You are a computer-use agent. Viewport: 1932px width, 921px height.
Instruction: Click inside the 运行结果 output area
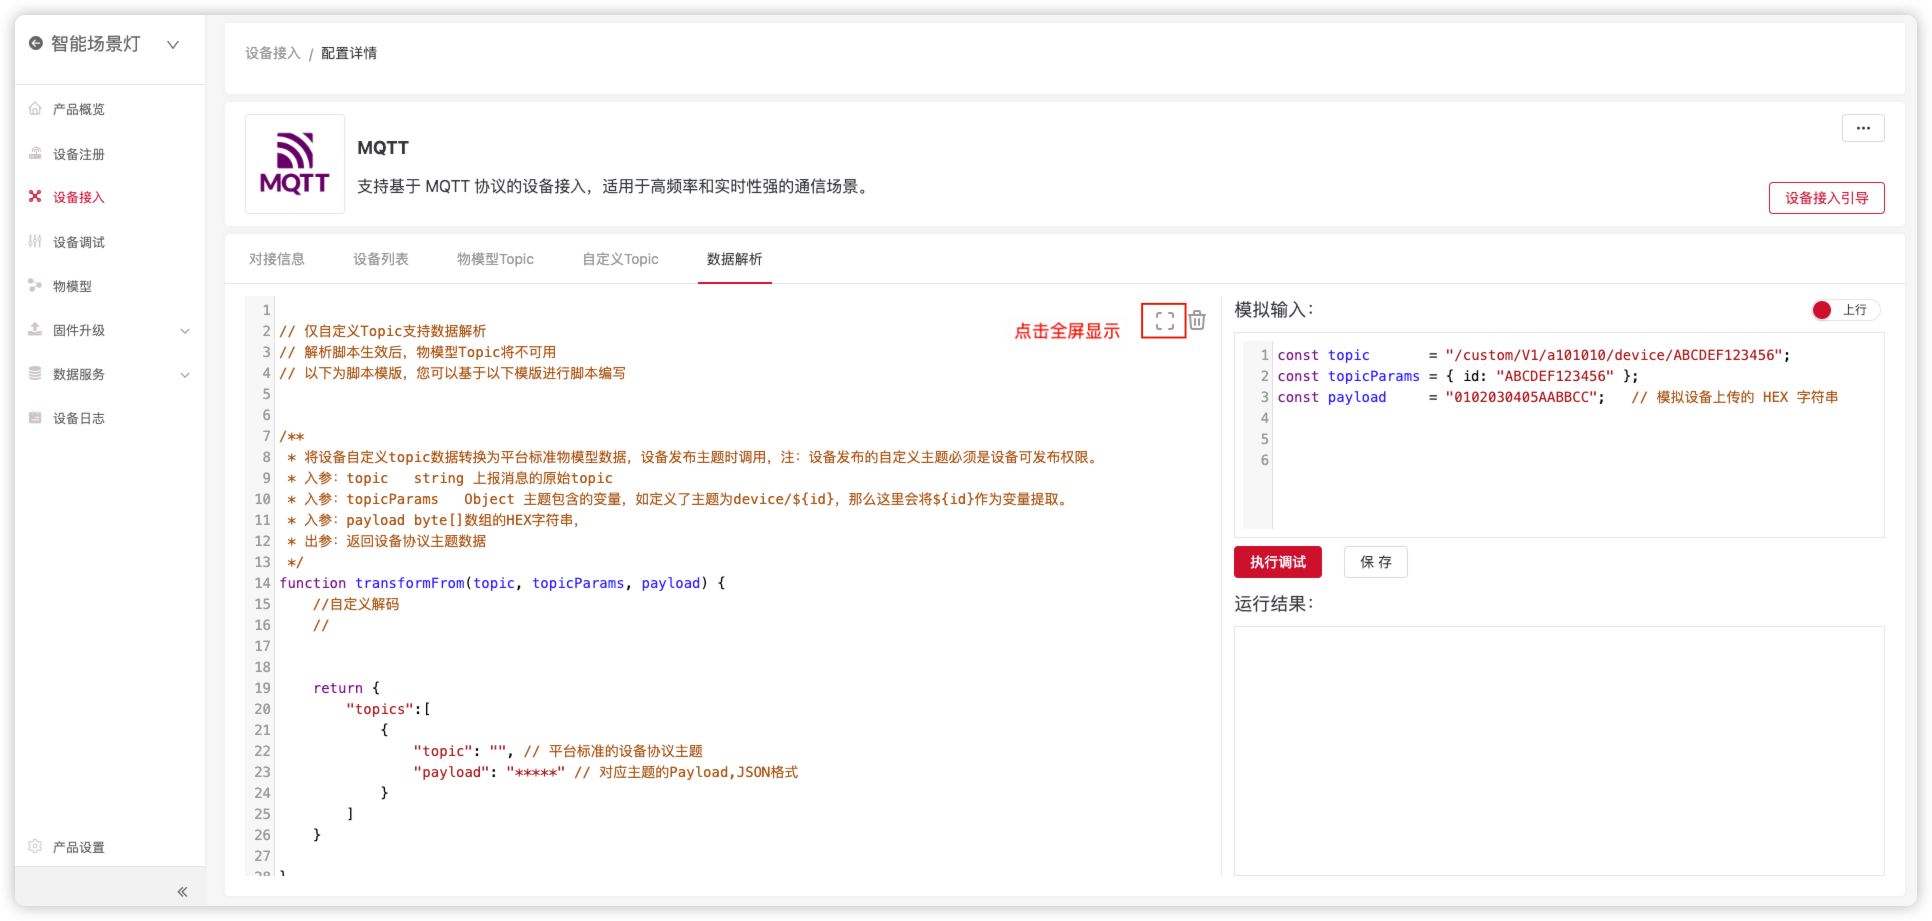tap(1558, 750)
